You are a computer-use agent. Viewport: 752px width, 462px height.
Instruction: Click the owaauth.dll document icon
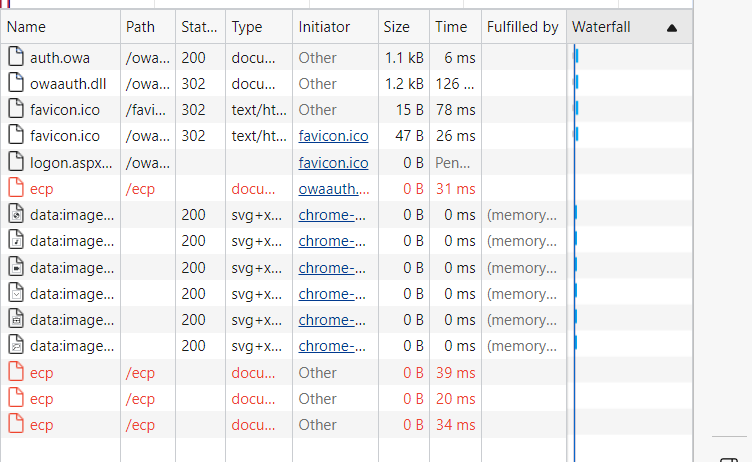(15, 84)
